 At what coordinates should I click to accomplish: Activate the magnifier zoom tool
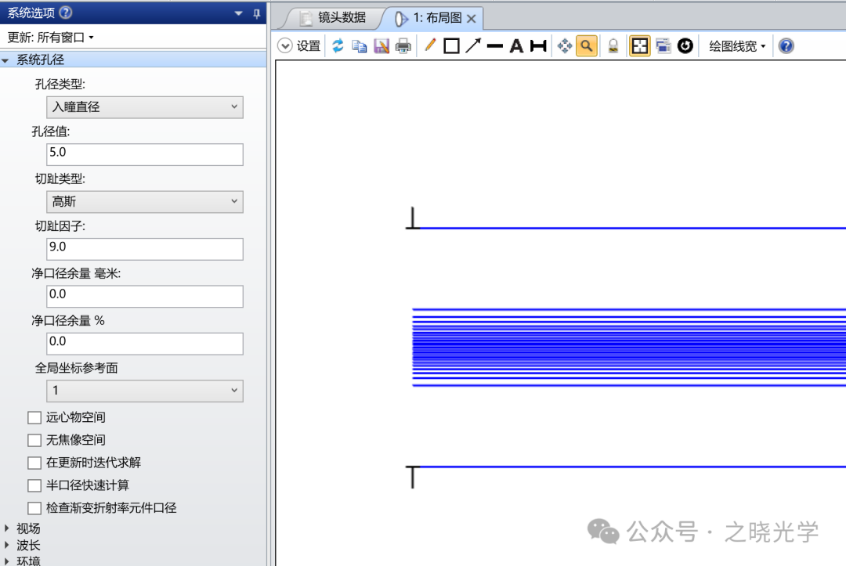pyautogui.click(x=587, y=46)
